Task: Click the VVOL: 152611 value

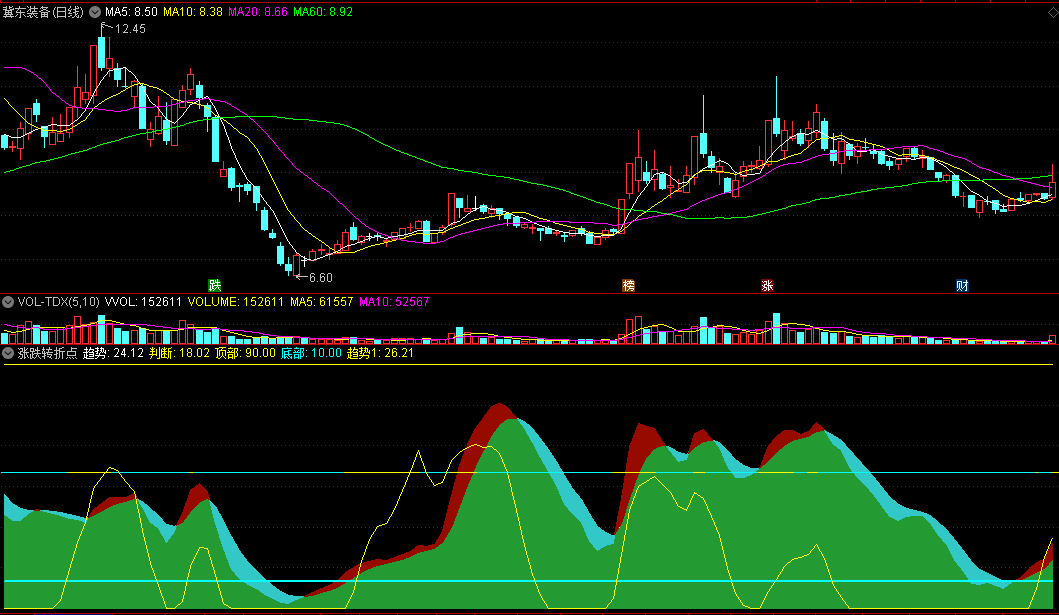Action: (143, 302)
